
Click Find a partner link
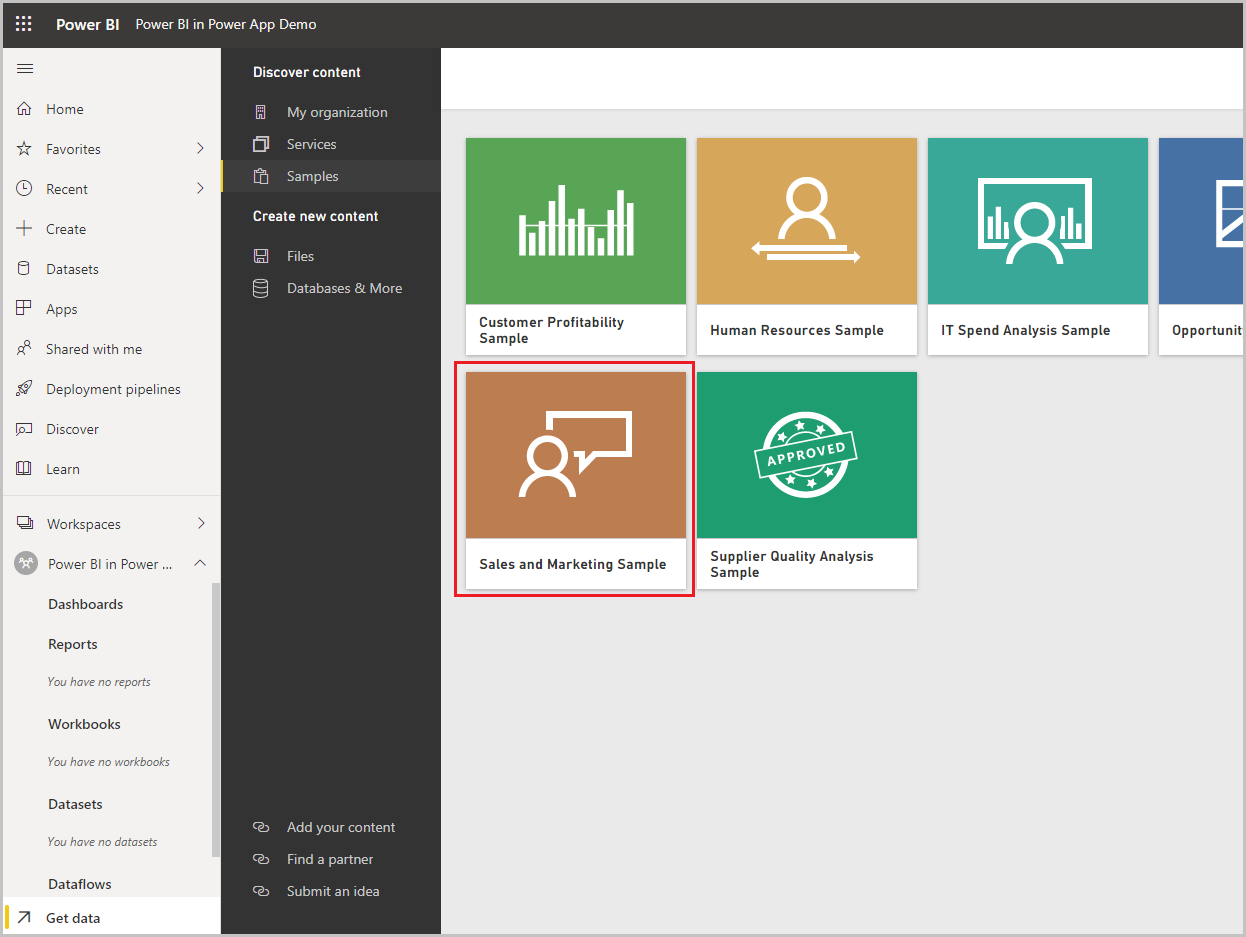click(x=330, y=859)
